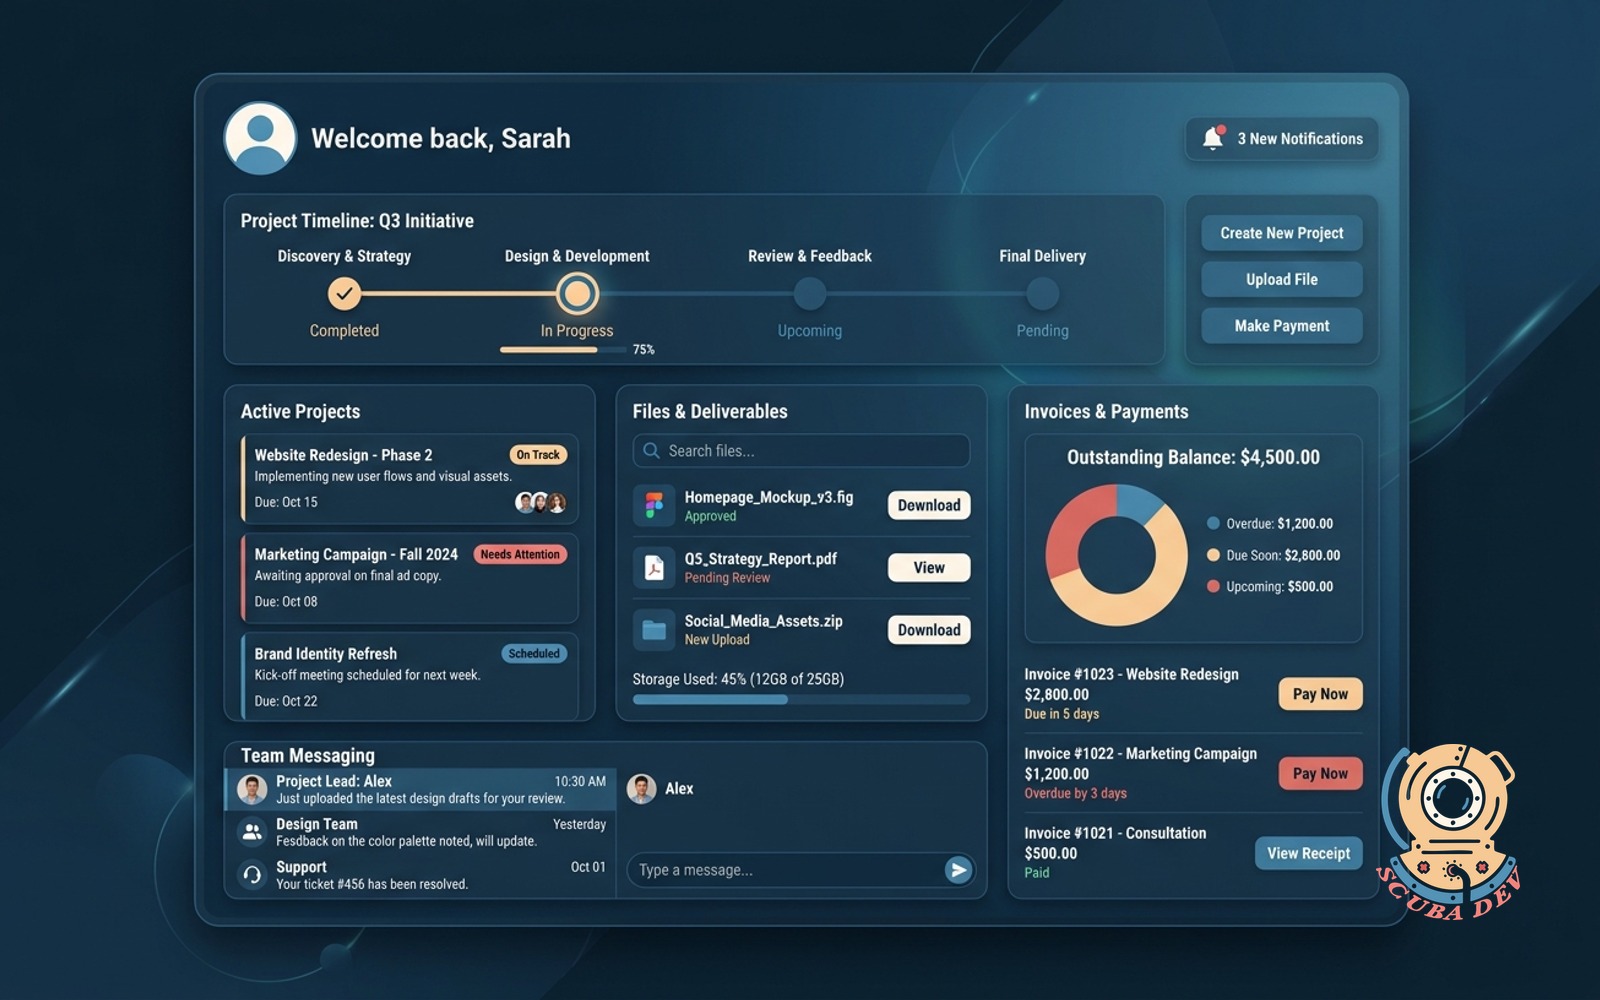Click the Social_Media_Assets.zip file name
1600x1000 pixels.
(764, 621)
